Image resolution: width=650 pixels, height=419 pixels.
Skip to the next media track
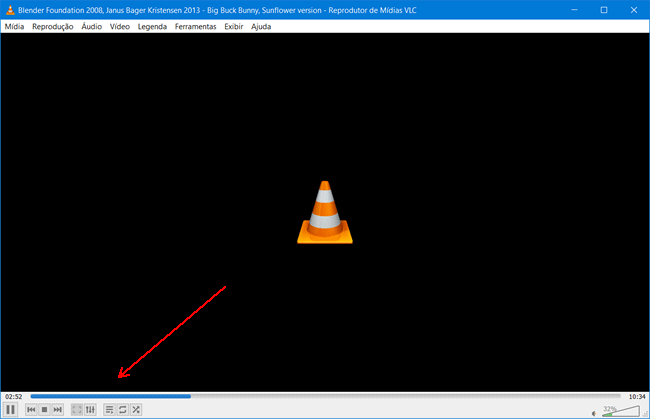click(57, 409)
